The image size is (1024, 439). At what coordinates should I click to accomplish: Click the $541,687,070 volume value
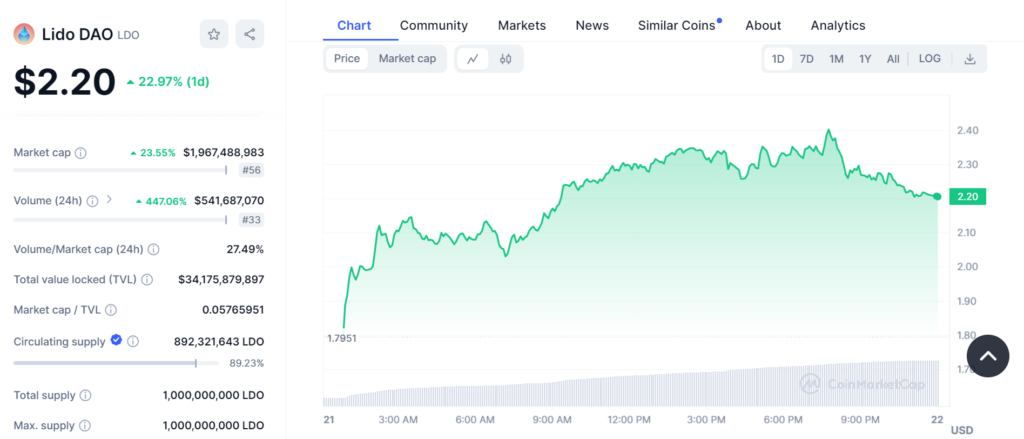[229, 201]
